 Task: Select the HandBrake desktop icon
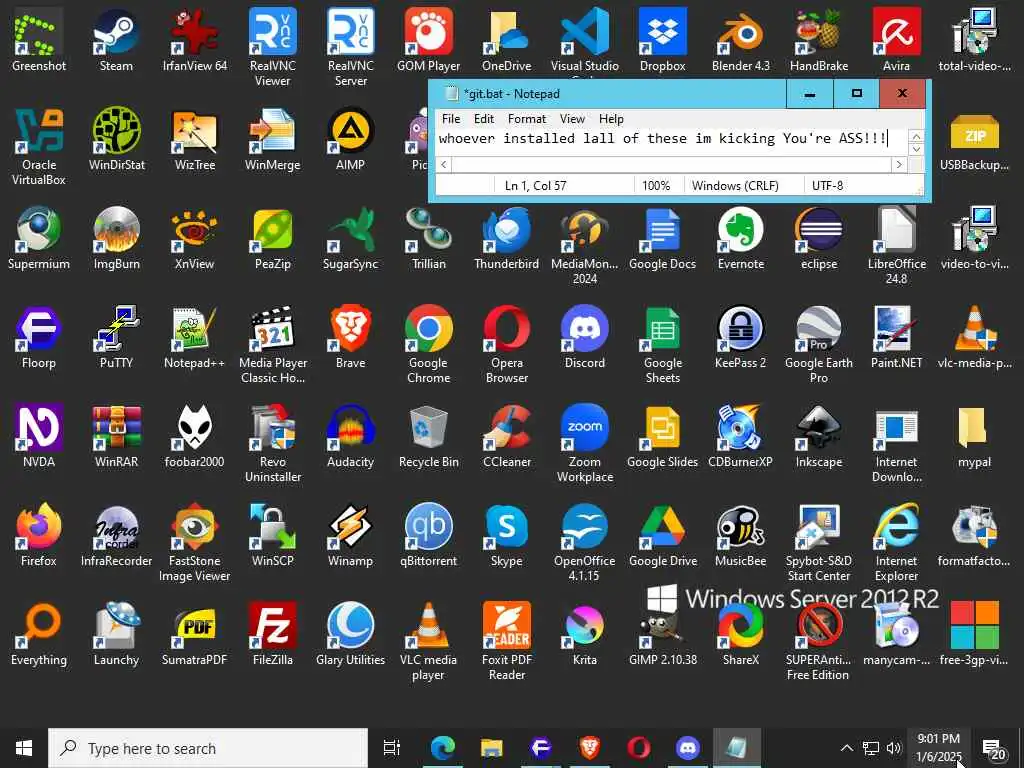818,39
